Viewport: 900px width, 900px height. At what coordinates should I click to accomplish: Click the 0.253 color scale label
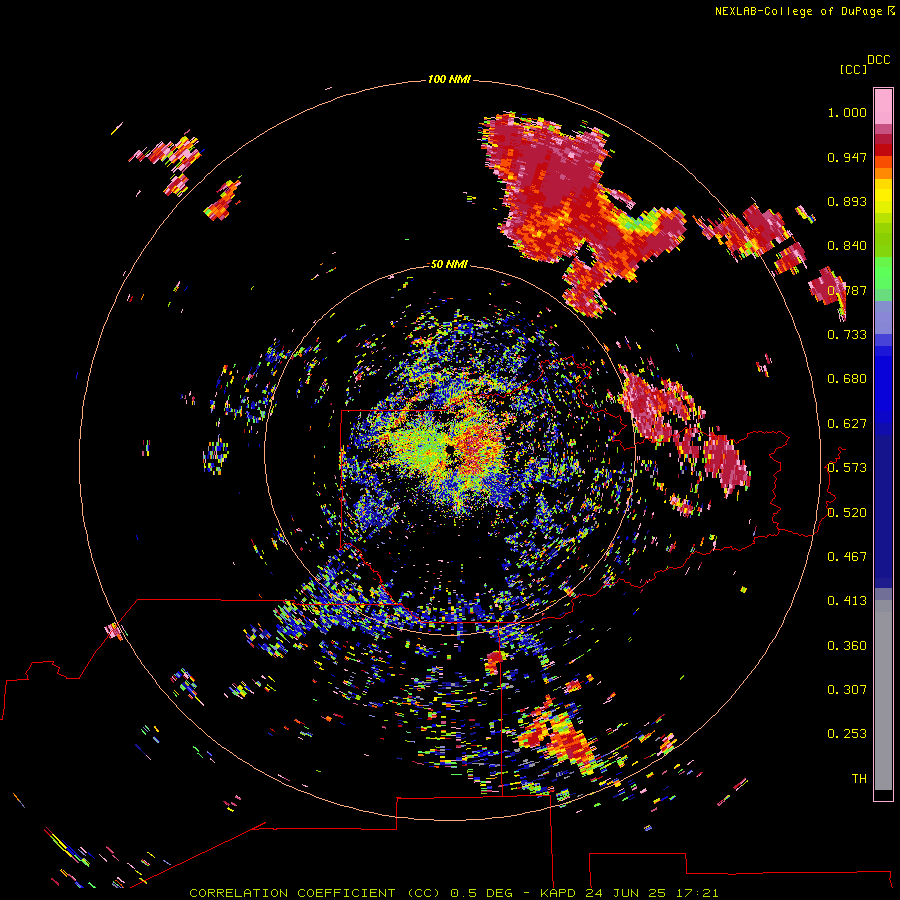847,734
